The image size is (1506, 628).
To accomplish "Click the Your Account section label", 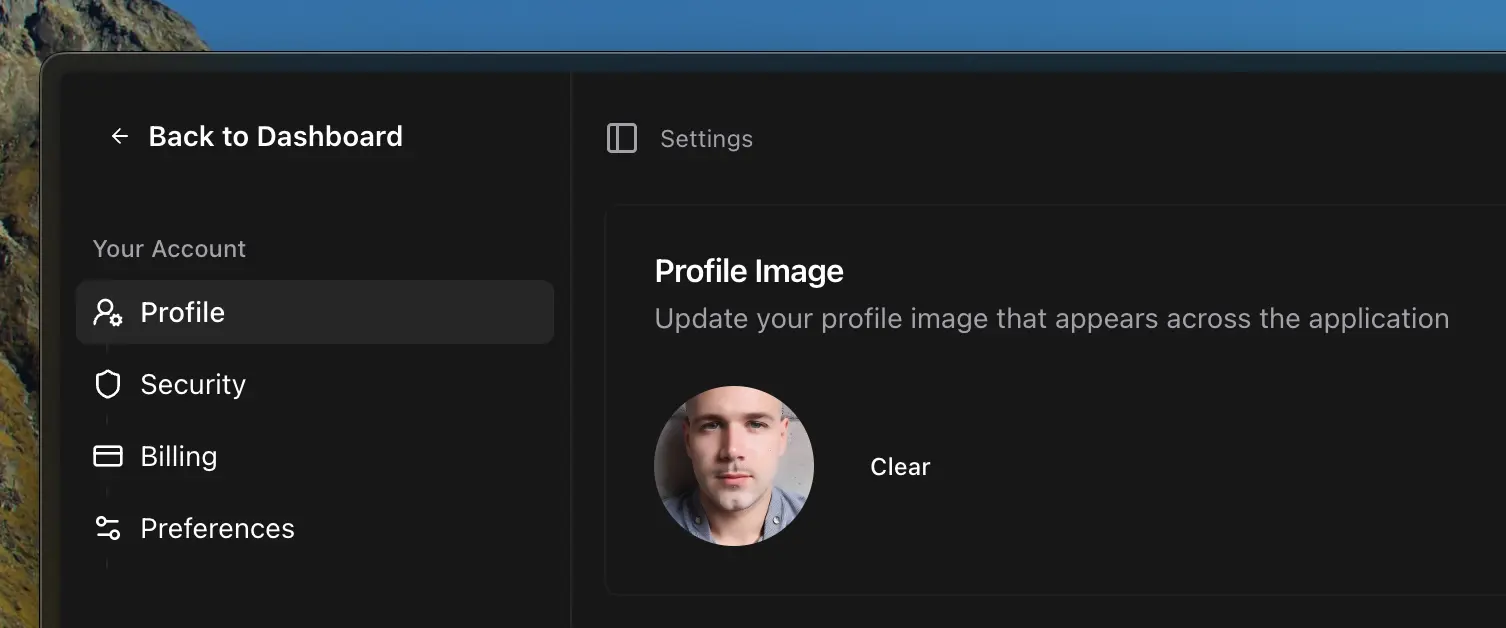I will tap(169, 249).
